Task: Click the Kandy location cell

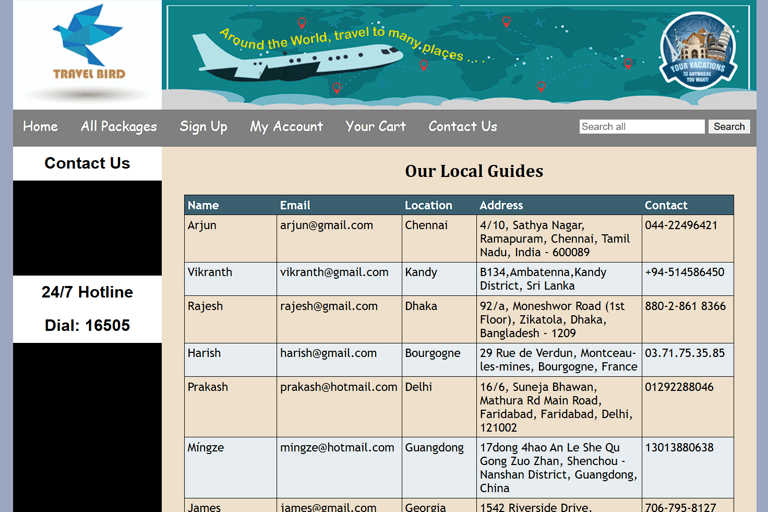Action: [439, 279]
